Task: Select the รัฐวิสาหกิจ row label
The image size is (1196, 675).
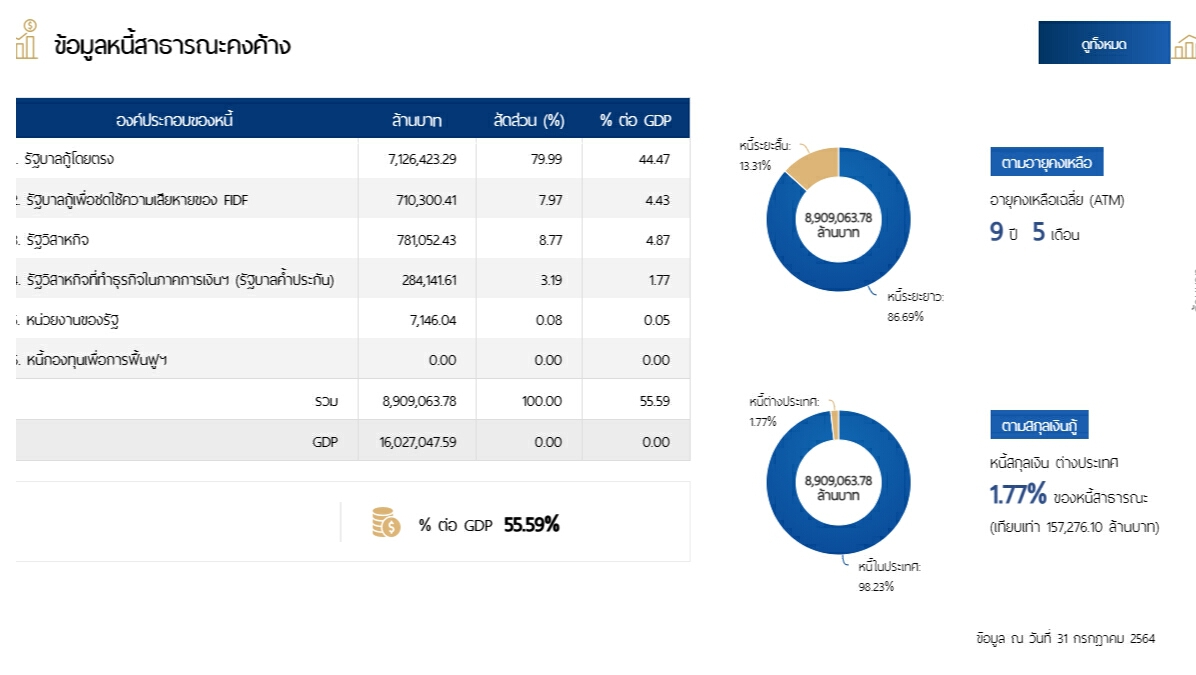Action: pyautogui.click(x=57, y=239)
